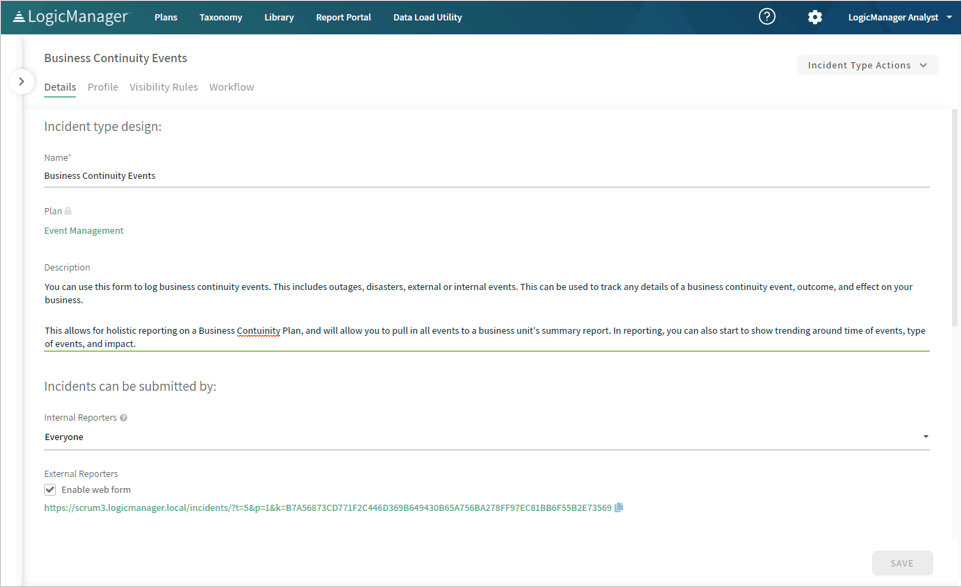Screen dimensions: 962x587
Task: Open the LogicManager Analyst user menu
Action: 900,17
